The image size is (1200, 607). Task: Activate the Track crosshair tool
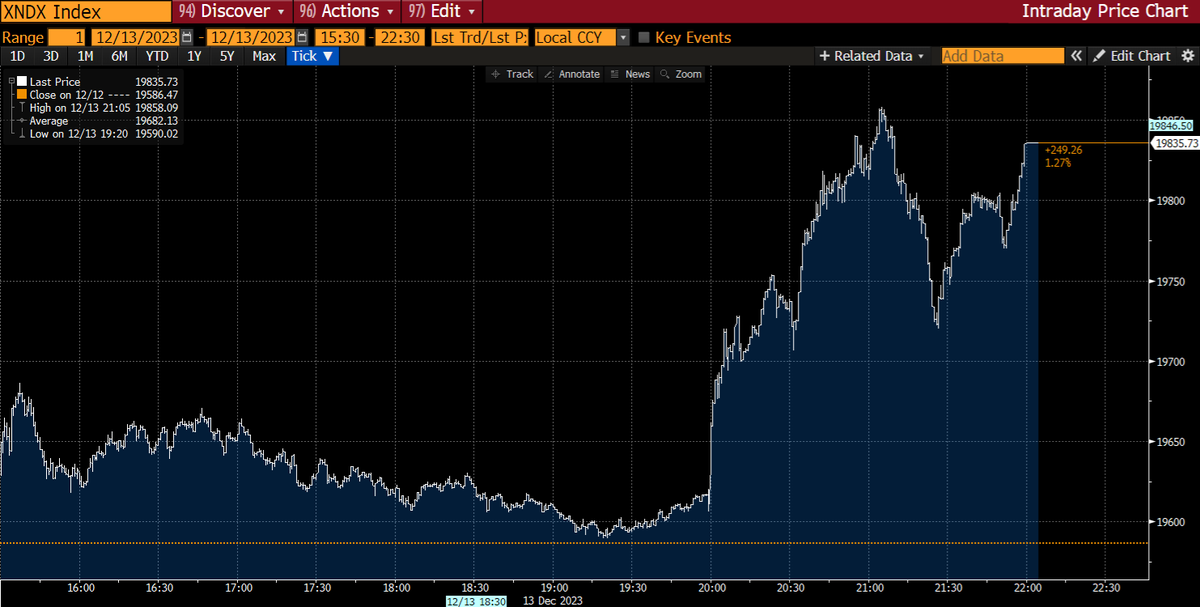click(513, 74)
